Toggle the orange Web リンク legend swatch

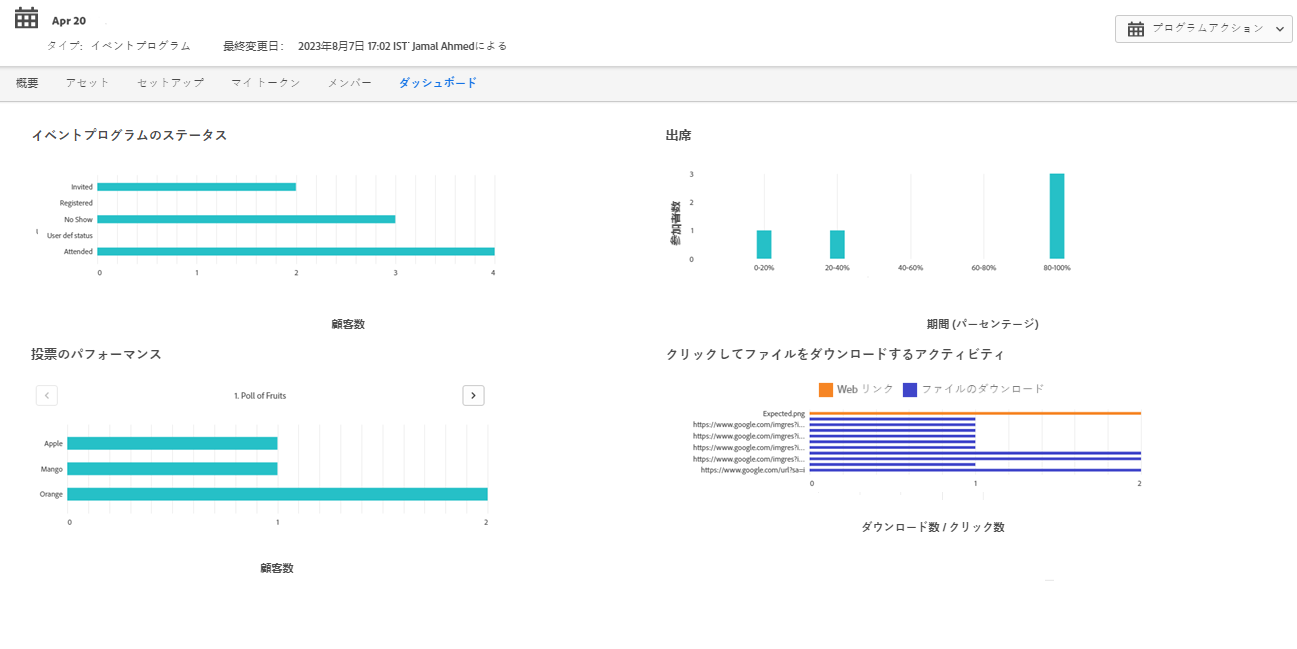coord(825,389)
